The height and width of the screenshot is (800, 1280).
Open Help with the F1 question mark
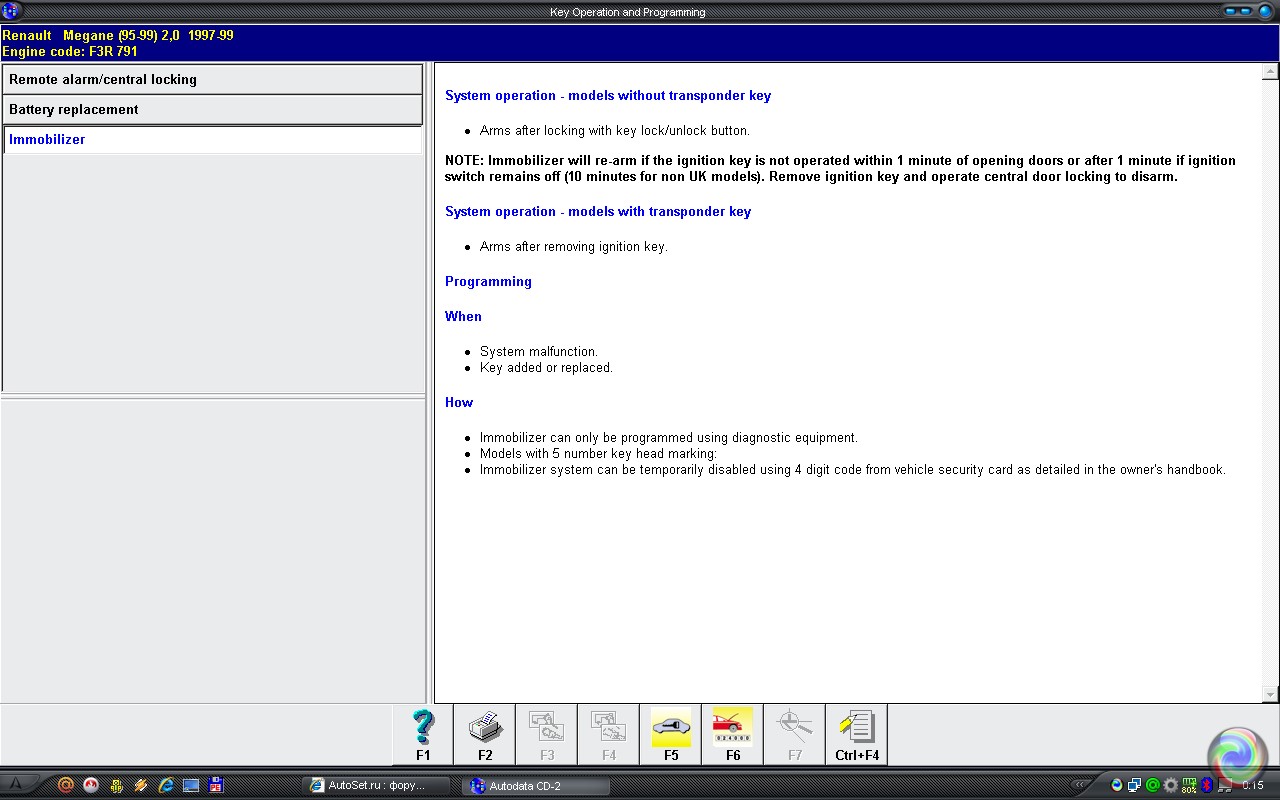(423, 734)
